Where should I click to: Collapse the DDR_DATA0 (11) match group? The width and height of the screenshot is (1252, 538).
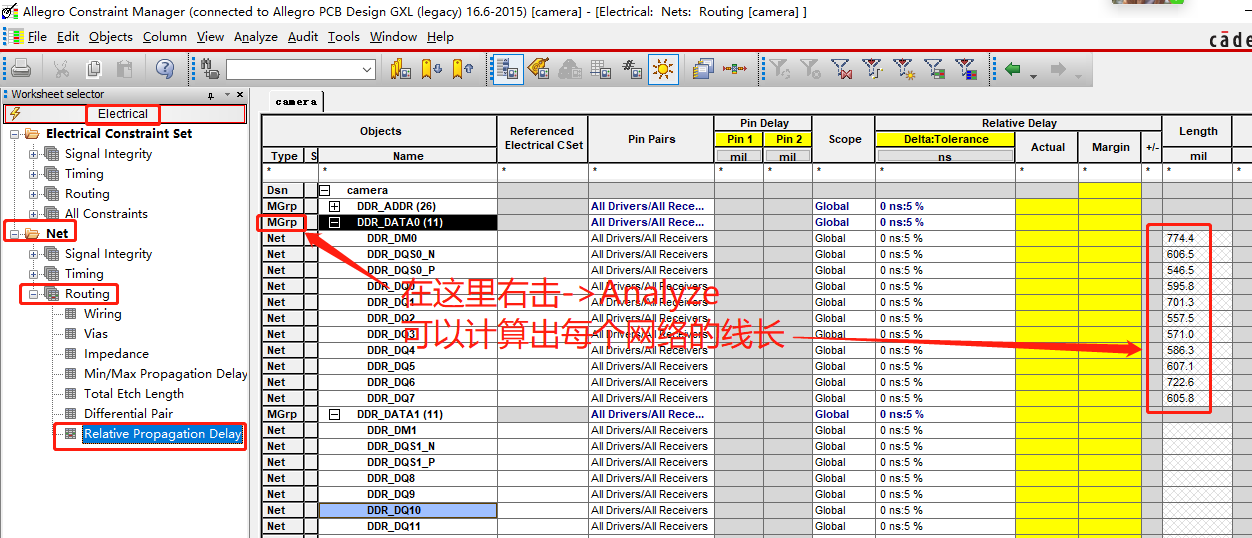tap(335, 222)
